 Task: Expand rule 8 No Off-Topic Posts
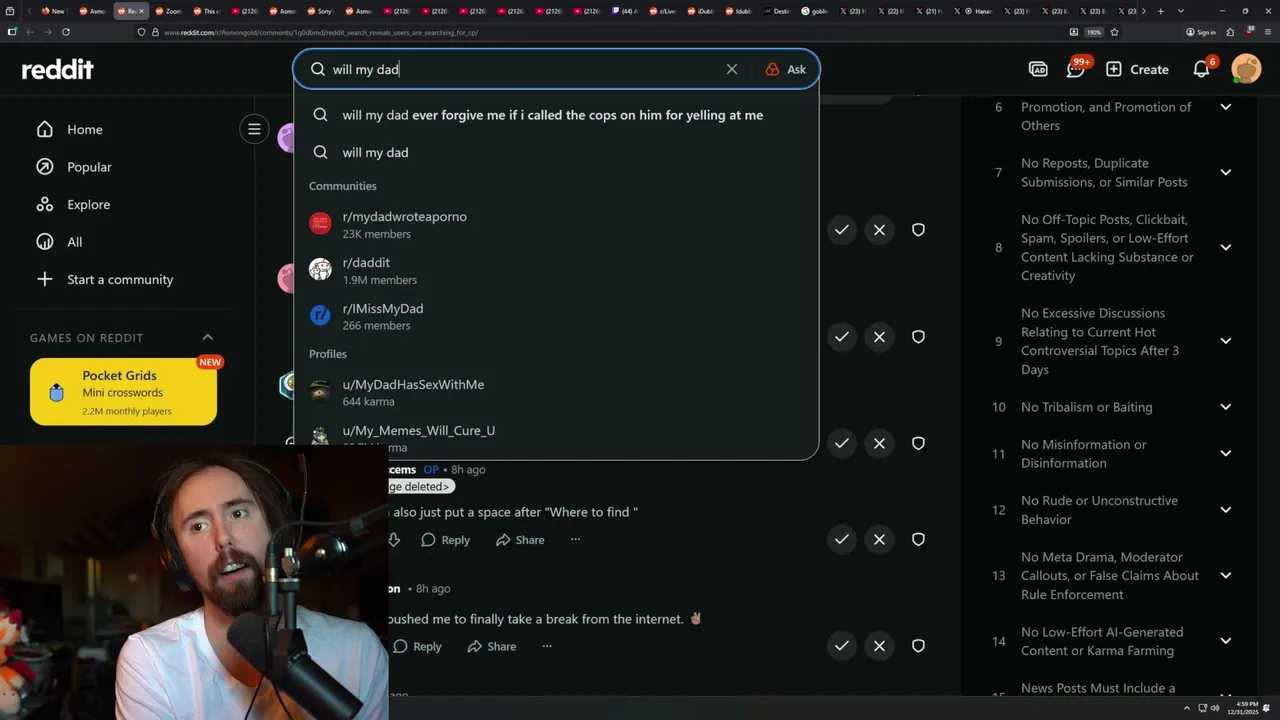pyautogui.click(x=1226, y=247)
